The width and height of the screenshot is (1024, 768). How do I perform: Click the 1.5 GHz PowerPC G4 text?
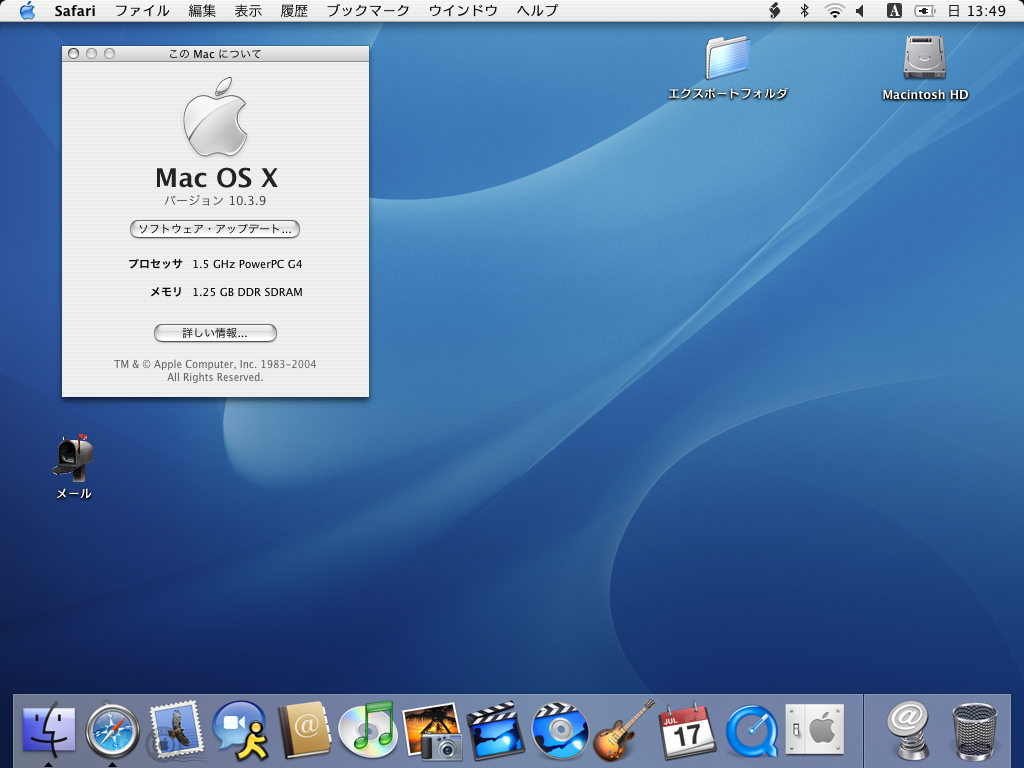tap(247, 264)
